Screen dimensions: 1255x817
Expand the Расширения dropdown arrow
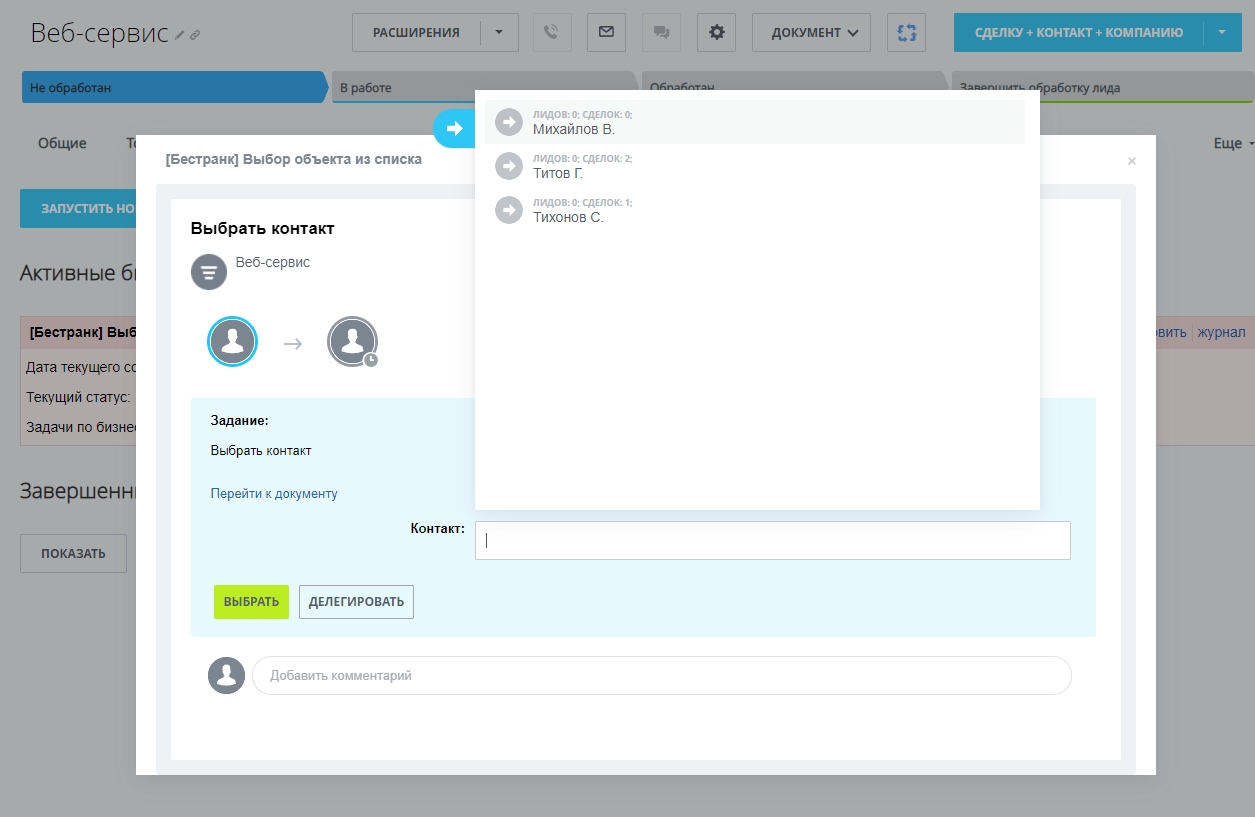click(499, 32)
